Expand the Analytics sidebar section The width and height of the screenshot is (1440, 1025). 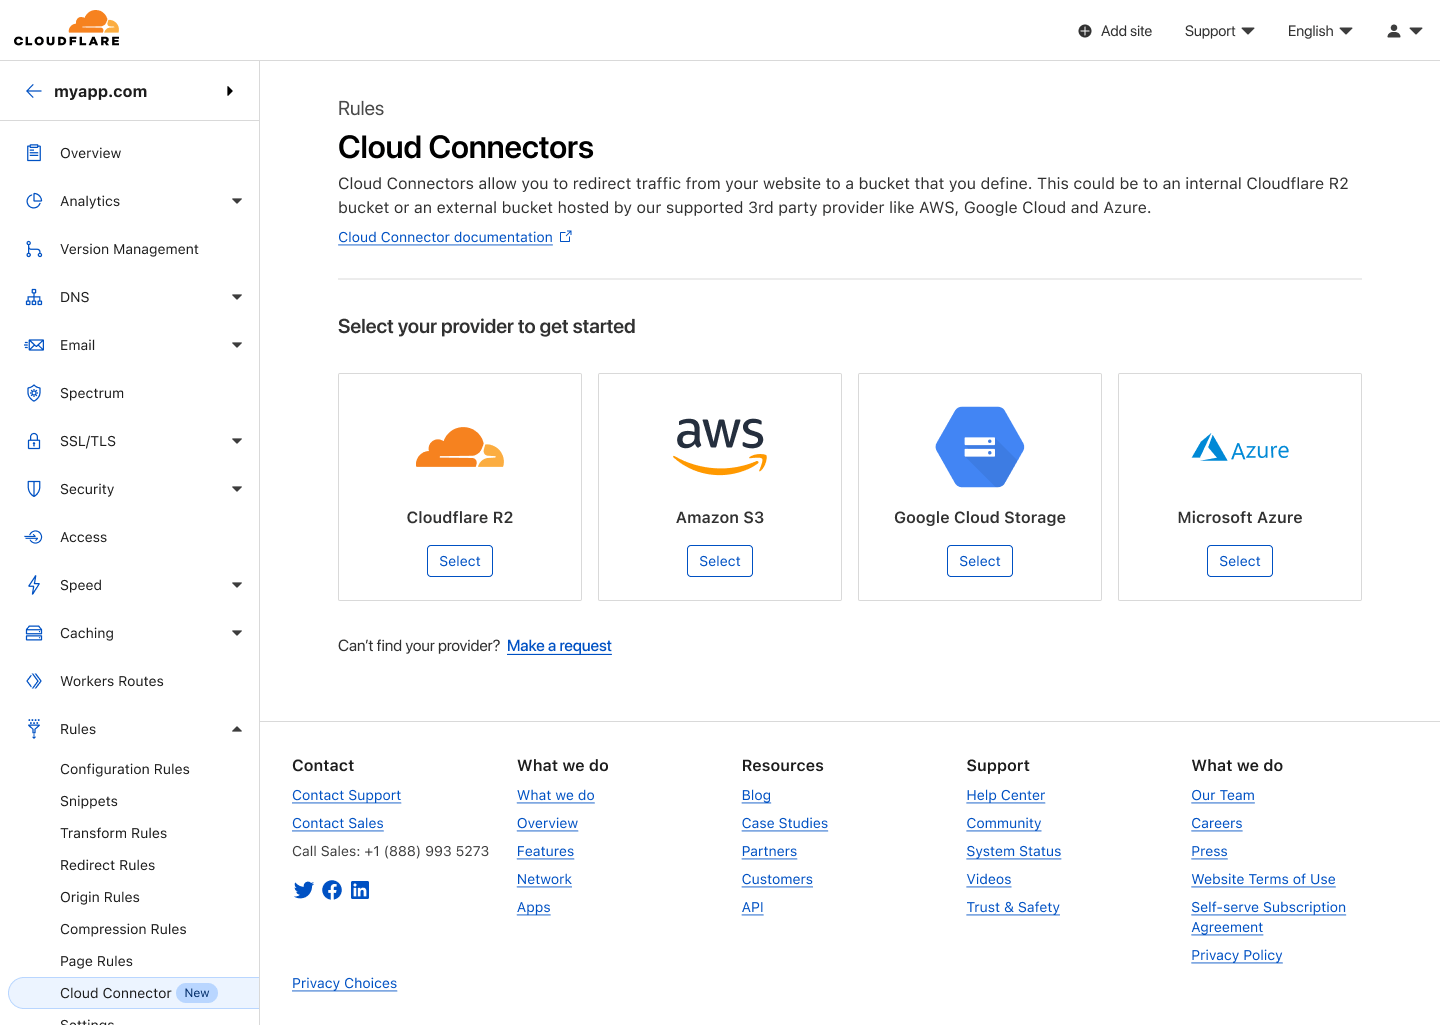(237, 201)
